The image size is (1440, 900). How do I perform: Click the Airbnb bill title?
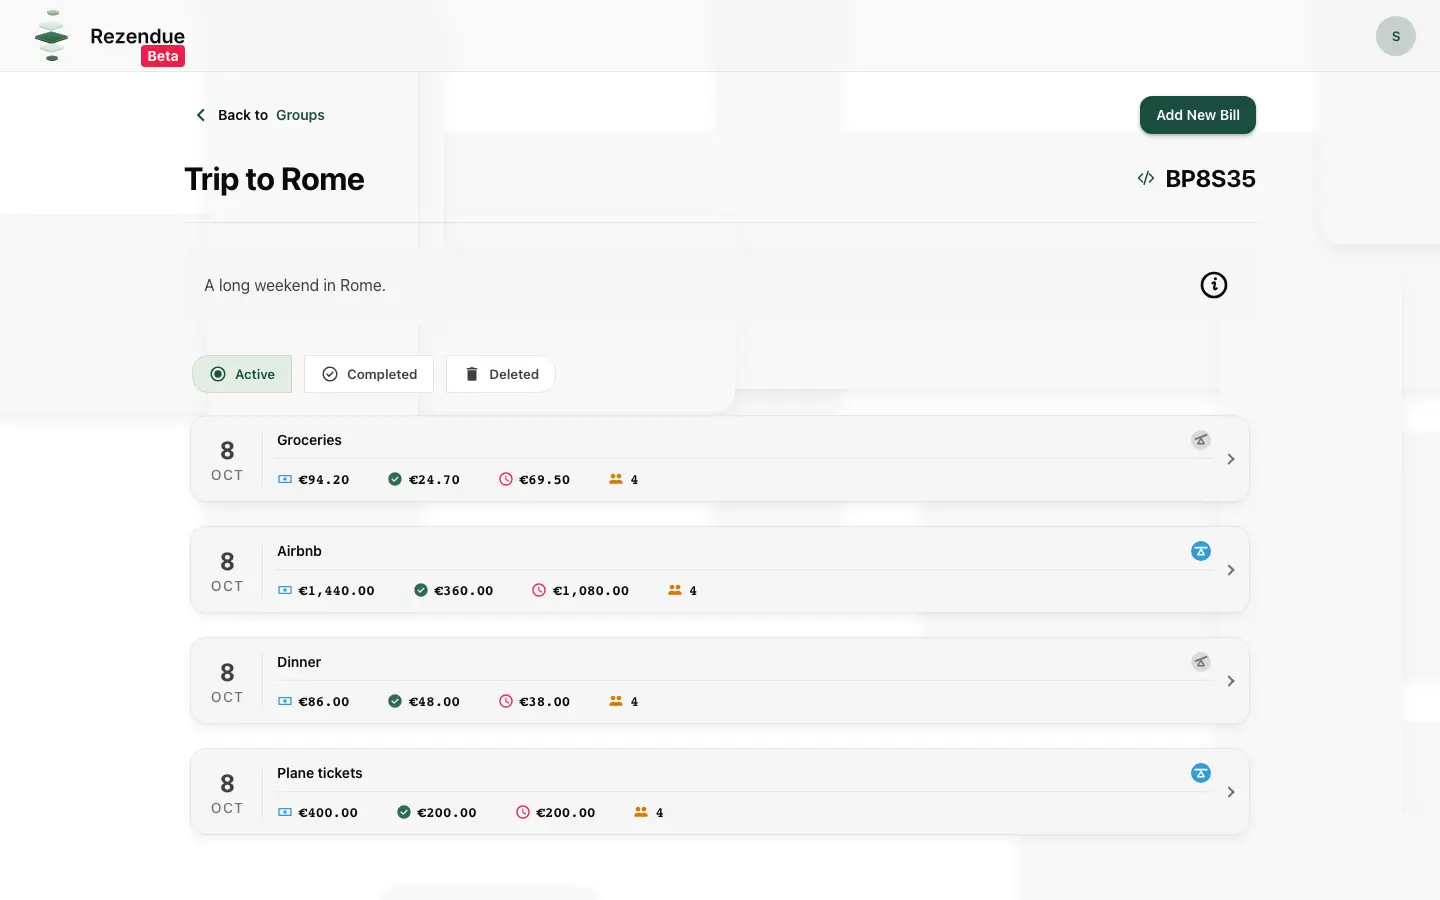(299, 551)
